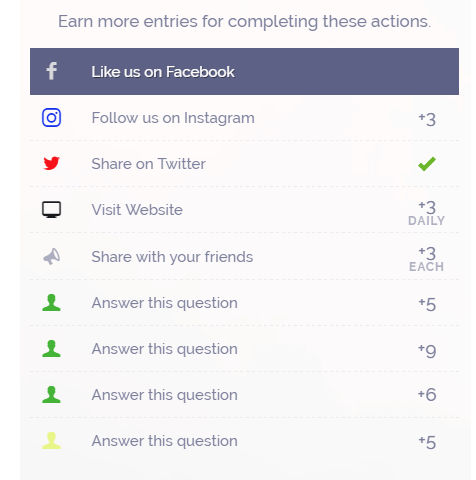Click the megaphone share icon
476x480 pixels.
click(x=52, y=256)
